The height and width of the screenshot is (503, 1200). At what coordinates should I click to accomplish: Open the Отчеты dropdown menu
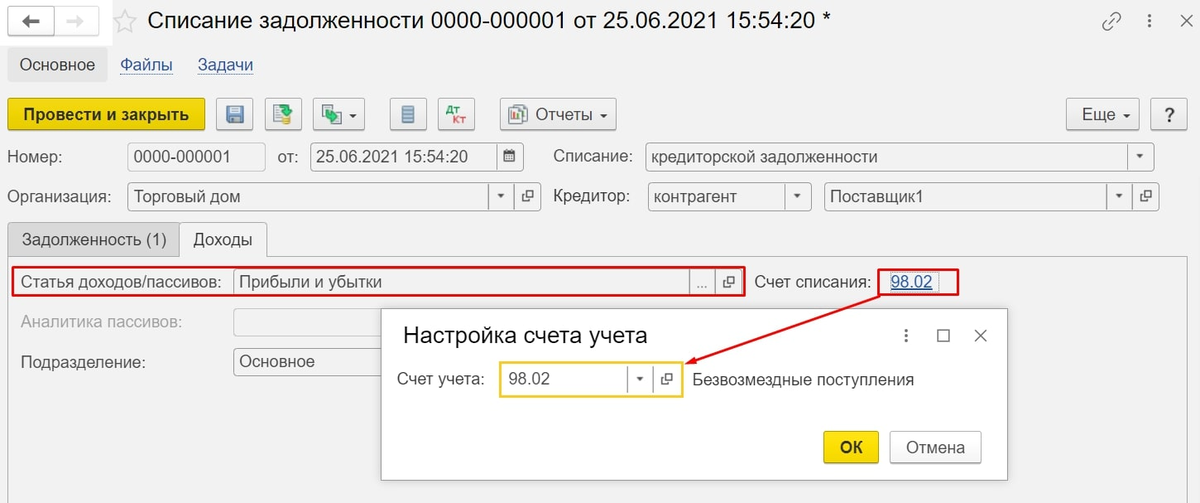(x=558, y=114)
